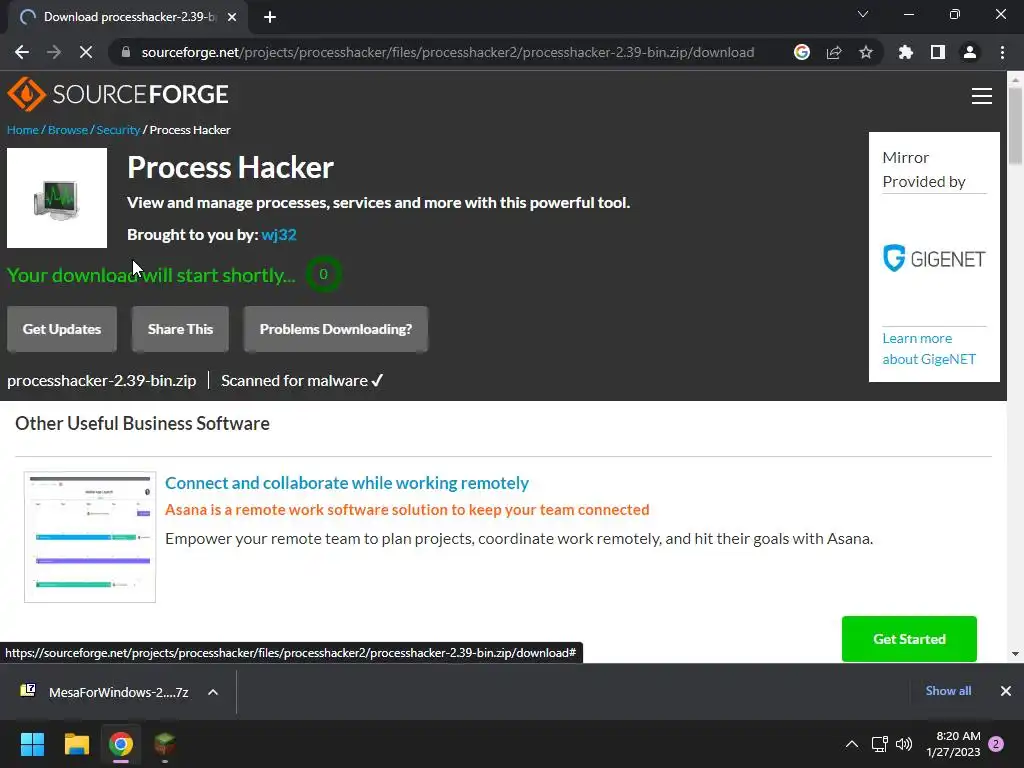Open Minecraft block icon on taskbar
This screenshot has height=768, width=1024.
coord(165,744)
